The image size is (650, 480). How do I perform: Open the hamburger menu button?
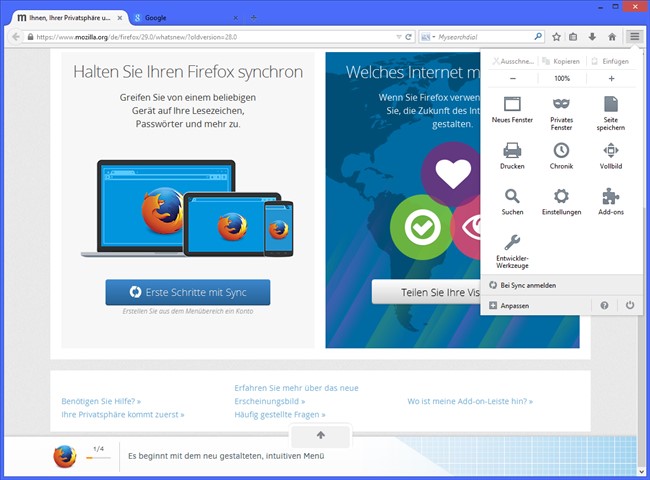pos(634,36)
